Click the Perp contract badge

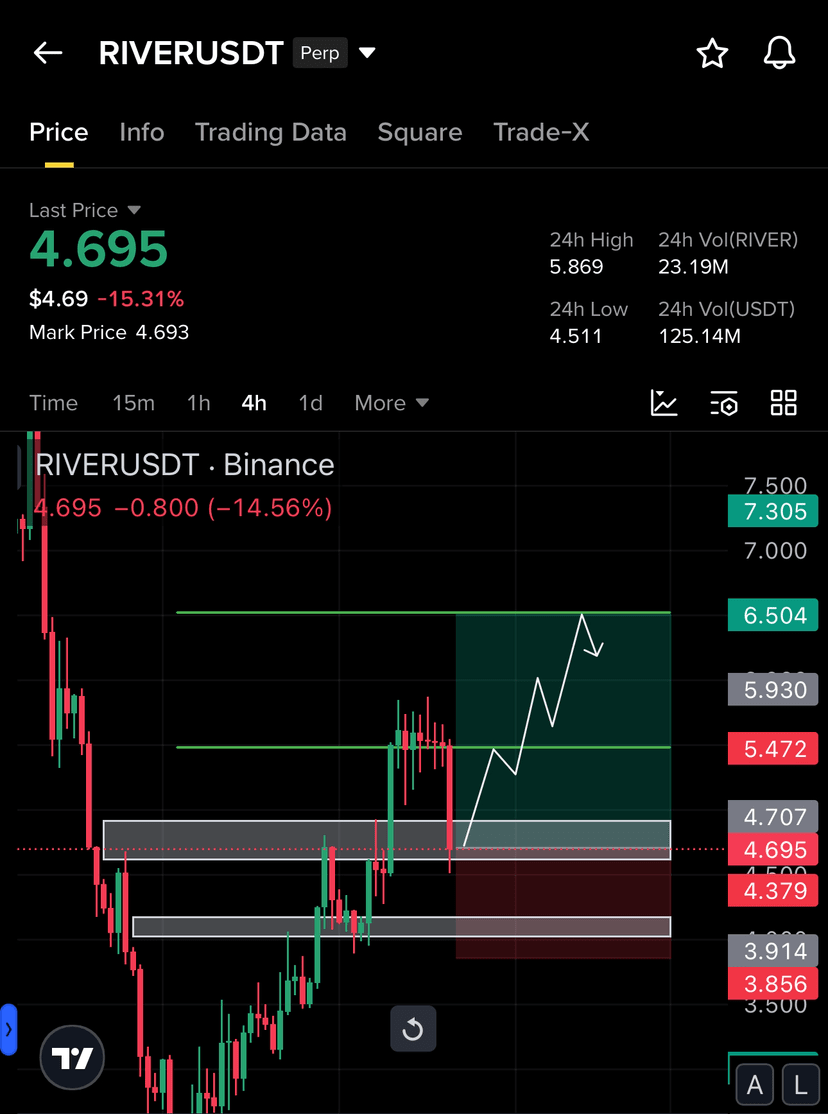(x=320, y=53)
